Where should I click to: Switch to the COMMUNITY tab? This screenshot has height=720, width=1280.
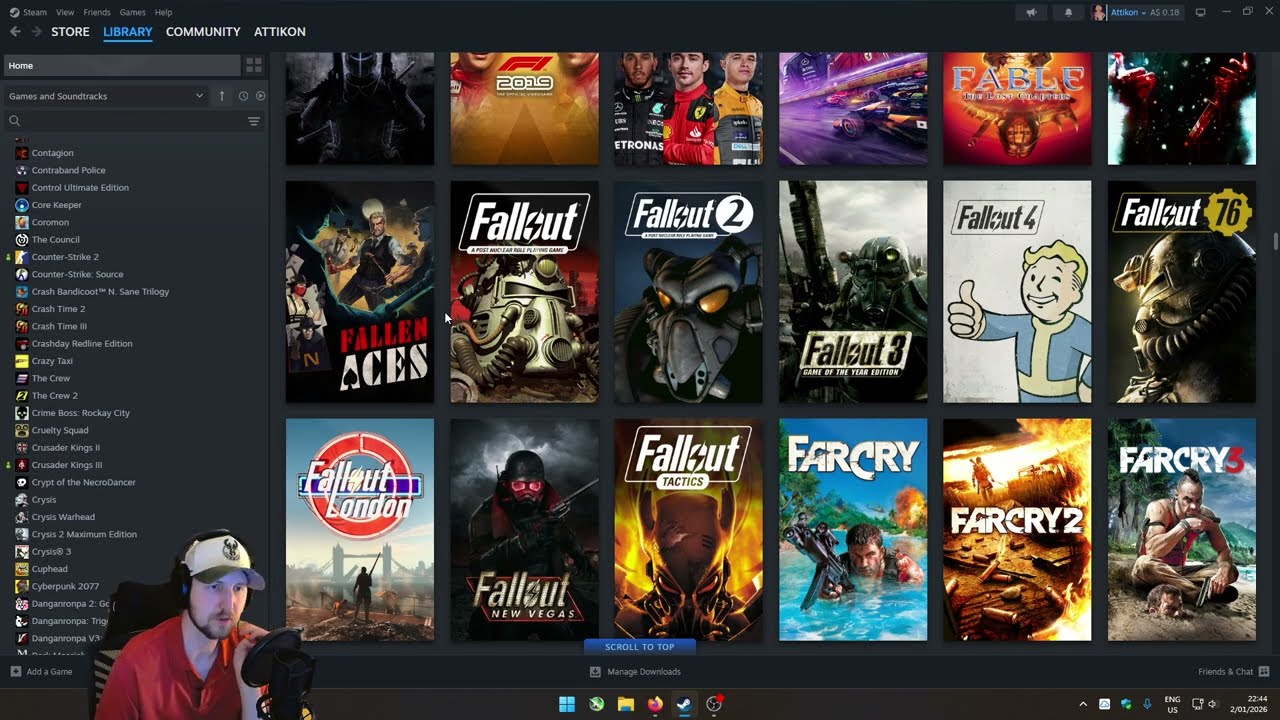203,32
